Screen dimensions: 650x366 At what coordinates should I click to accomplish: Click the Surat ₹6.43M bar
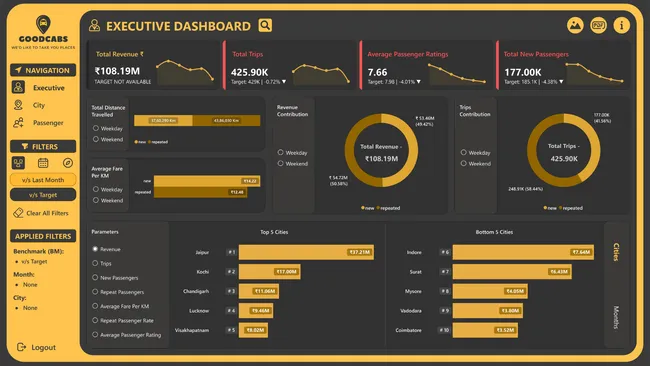point(512,271)
